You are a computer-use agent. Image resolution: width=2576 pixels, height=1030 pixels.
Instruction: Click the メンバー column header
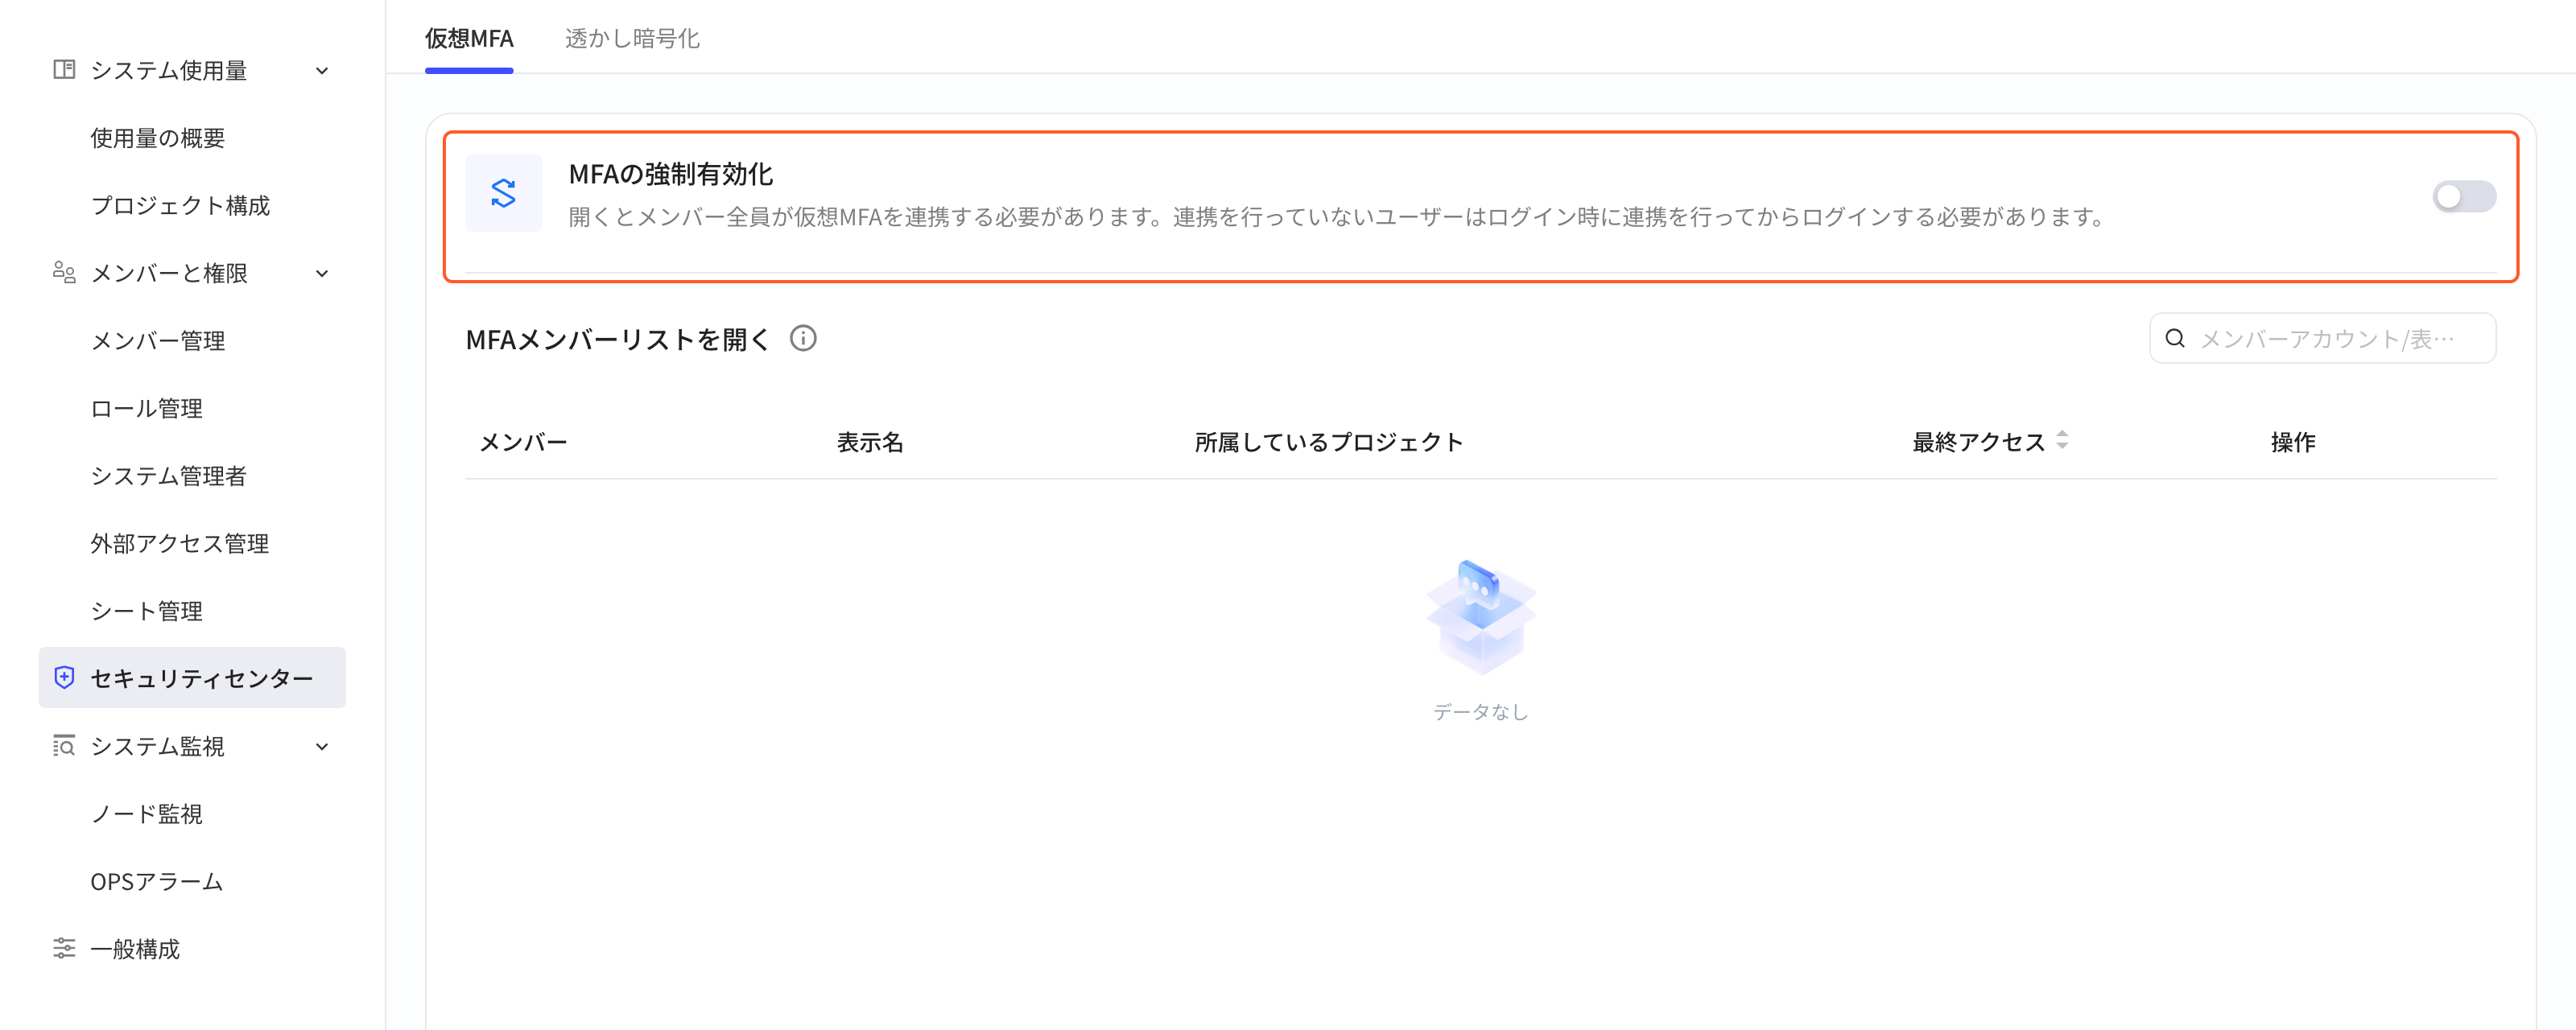click(523, 442)
